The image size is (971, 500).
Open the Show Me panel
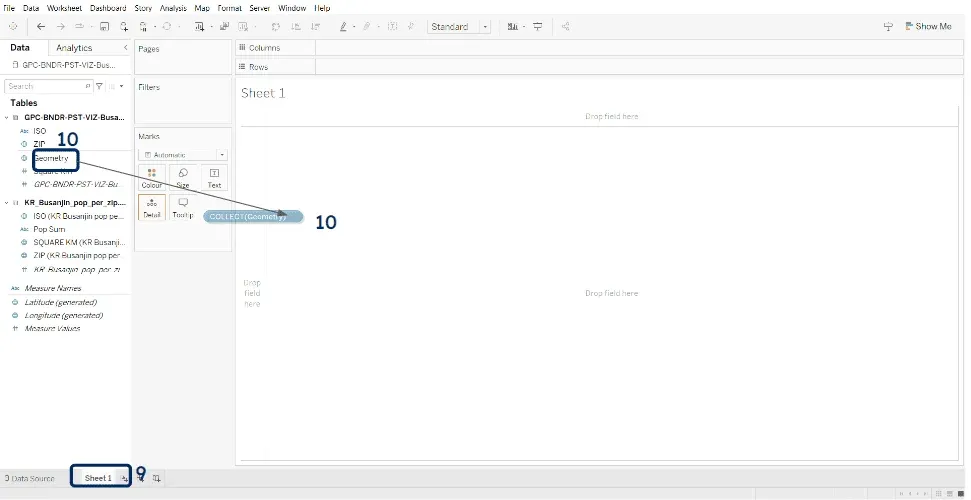point(928,27)
